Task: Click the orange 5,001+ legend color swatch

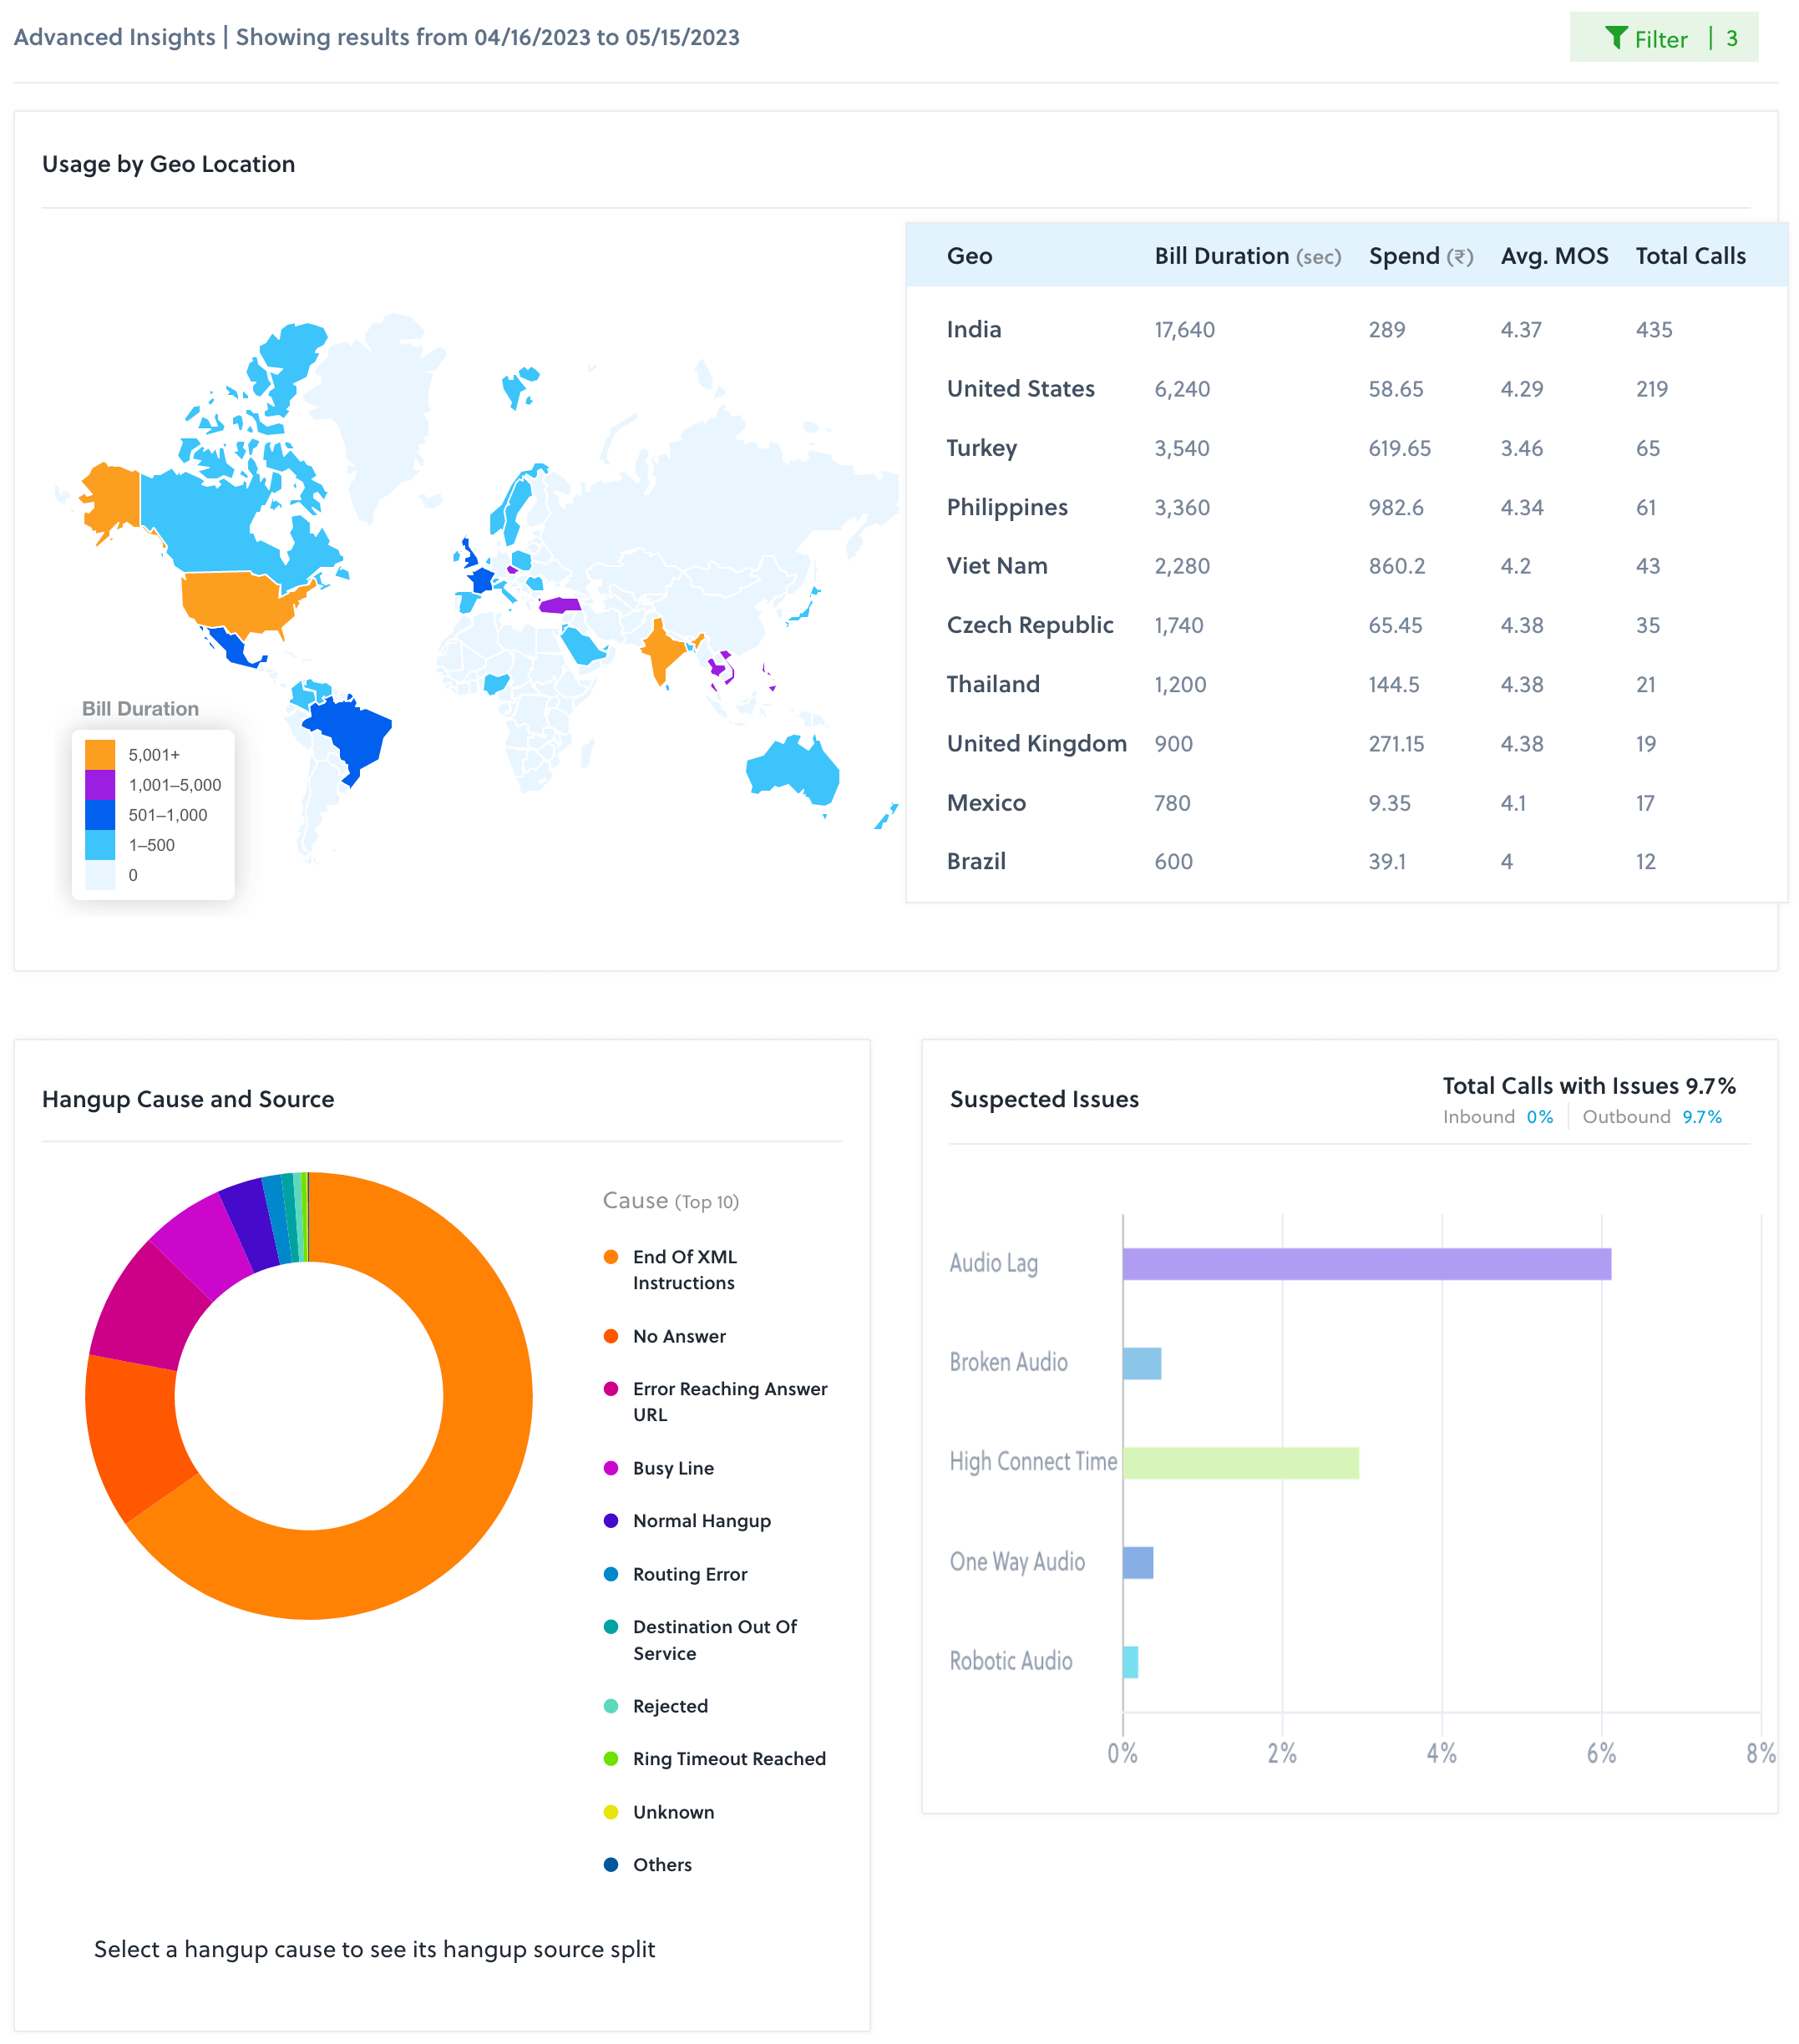Action: (99, 754)
